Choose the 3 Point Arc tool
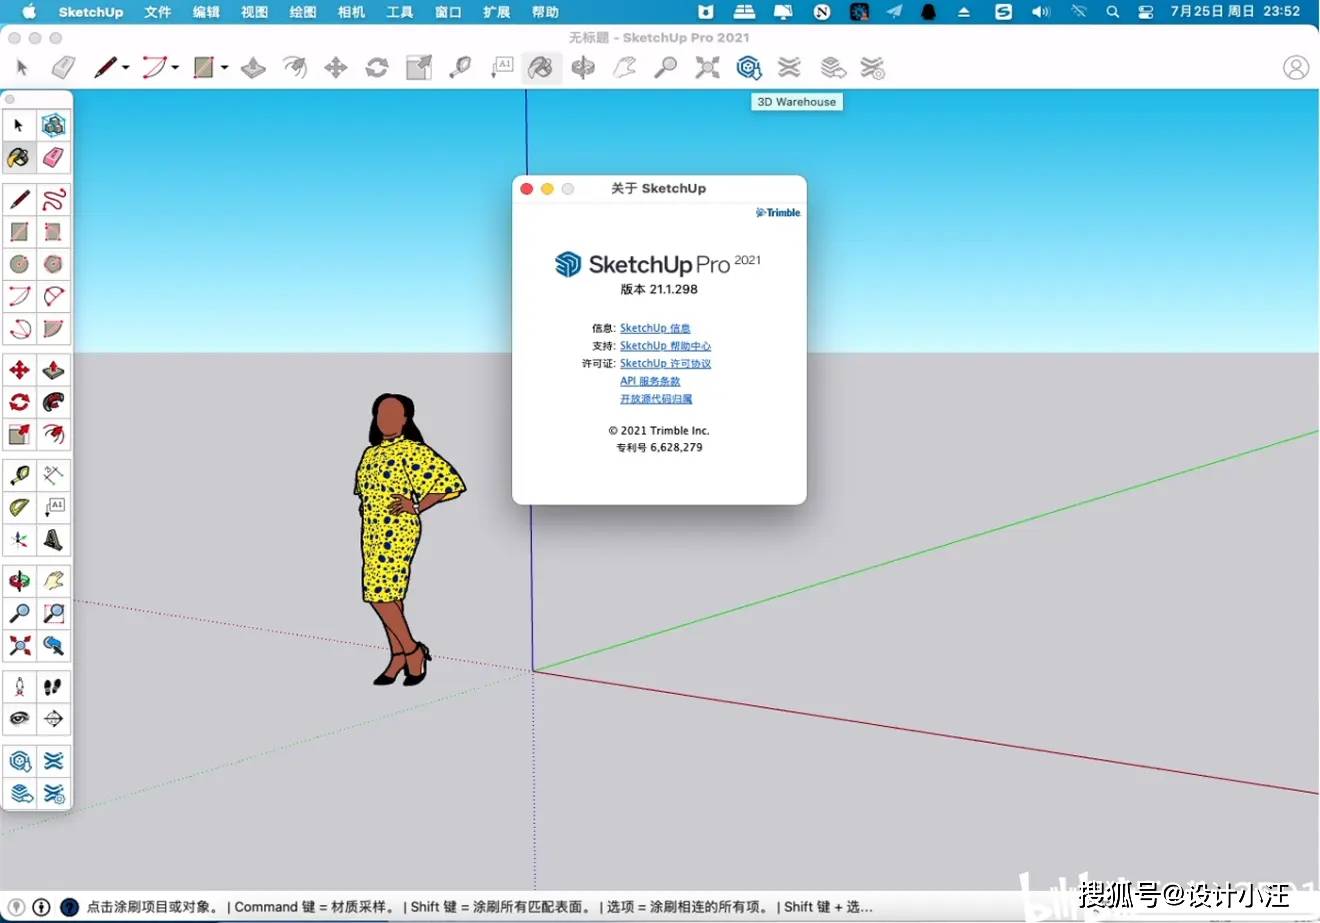1320x923 pixels. tap(19, 328)
